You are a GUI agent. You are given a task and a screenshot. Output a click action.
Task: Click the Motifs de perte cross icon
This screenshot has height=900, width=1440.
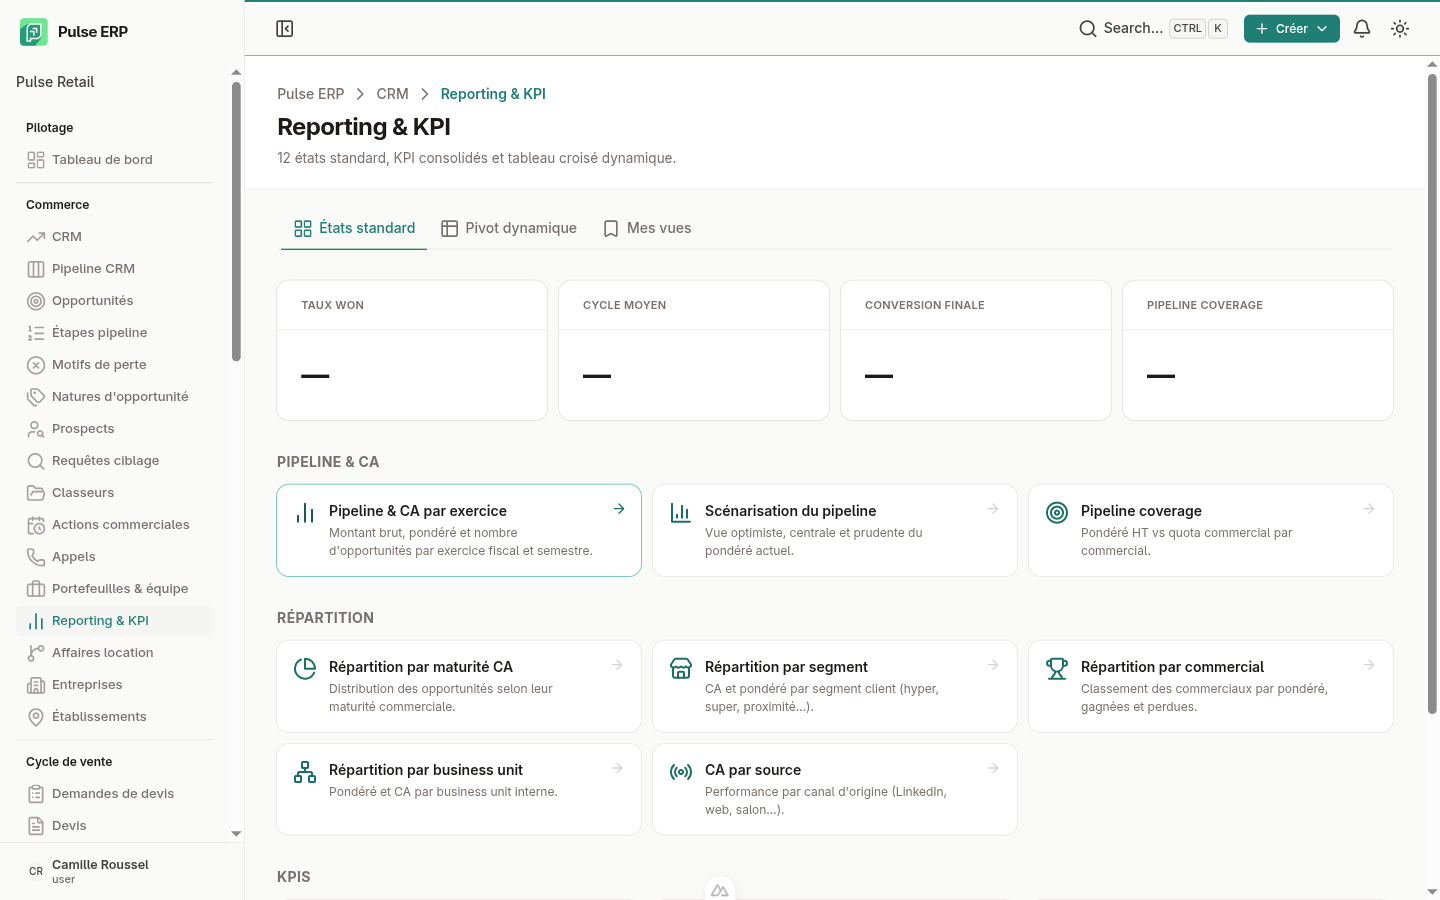[x=36, y=365]
